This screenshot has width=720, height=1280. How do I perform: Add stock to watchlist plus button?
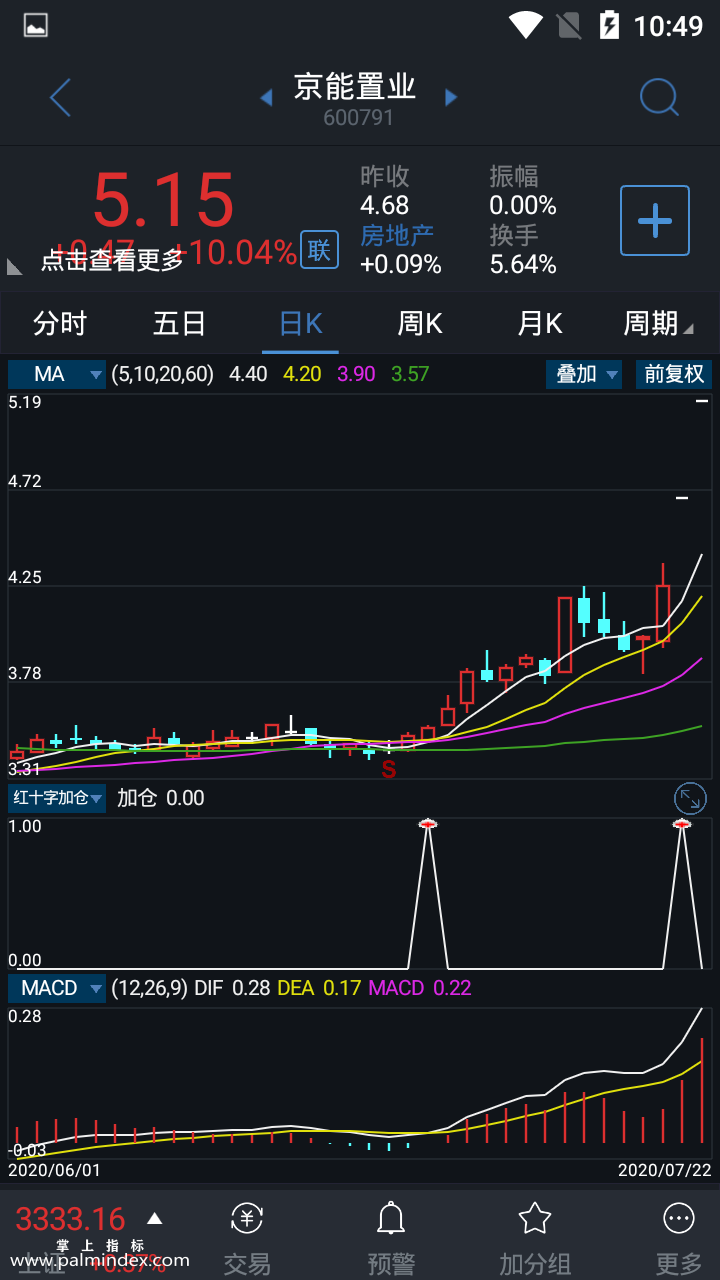655,220
